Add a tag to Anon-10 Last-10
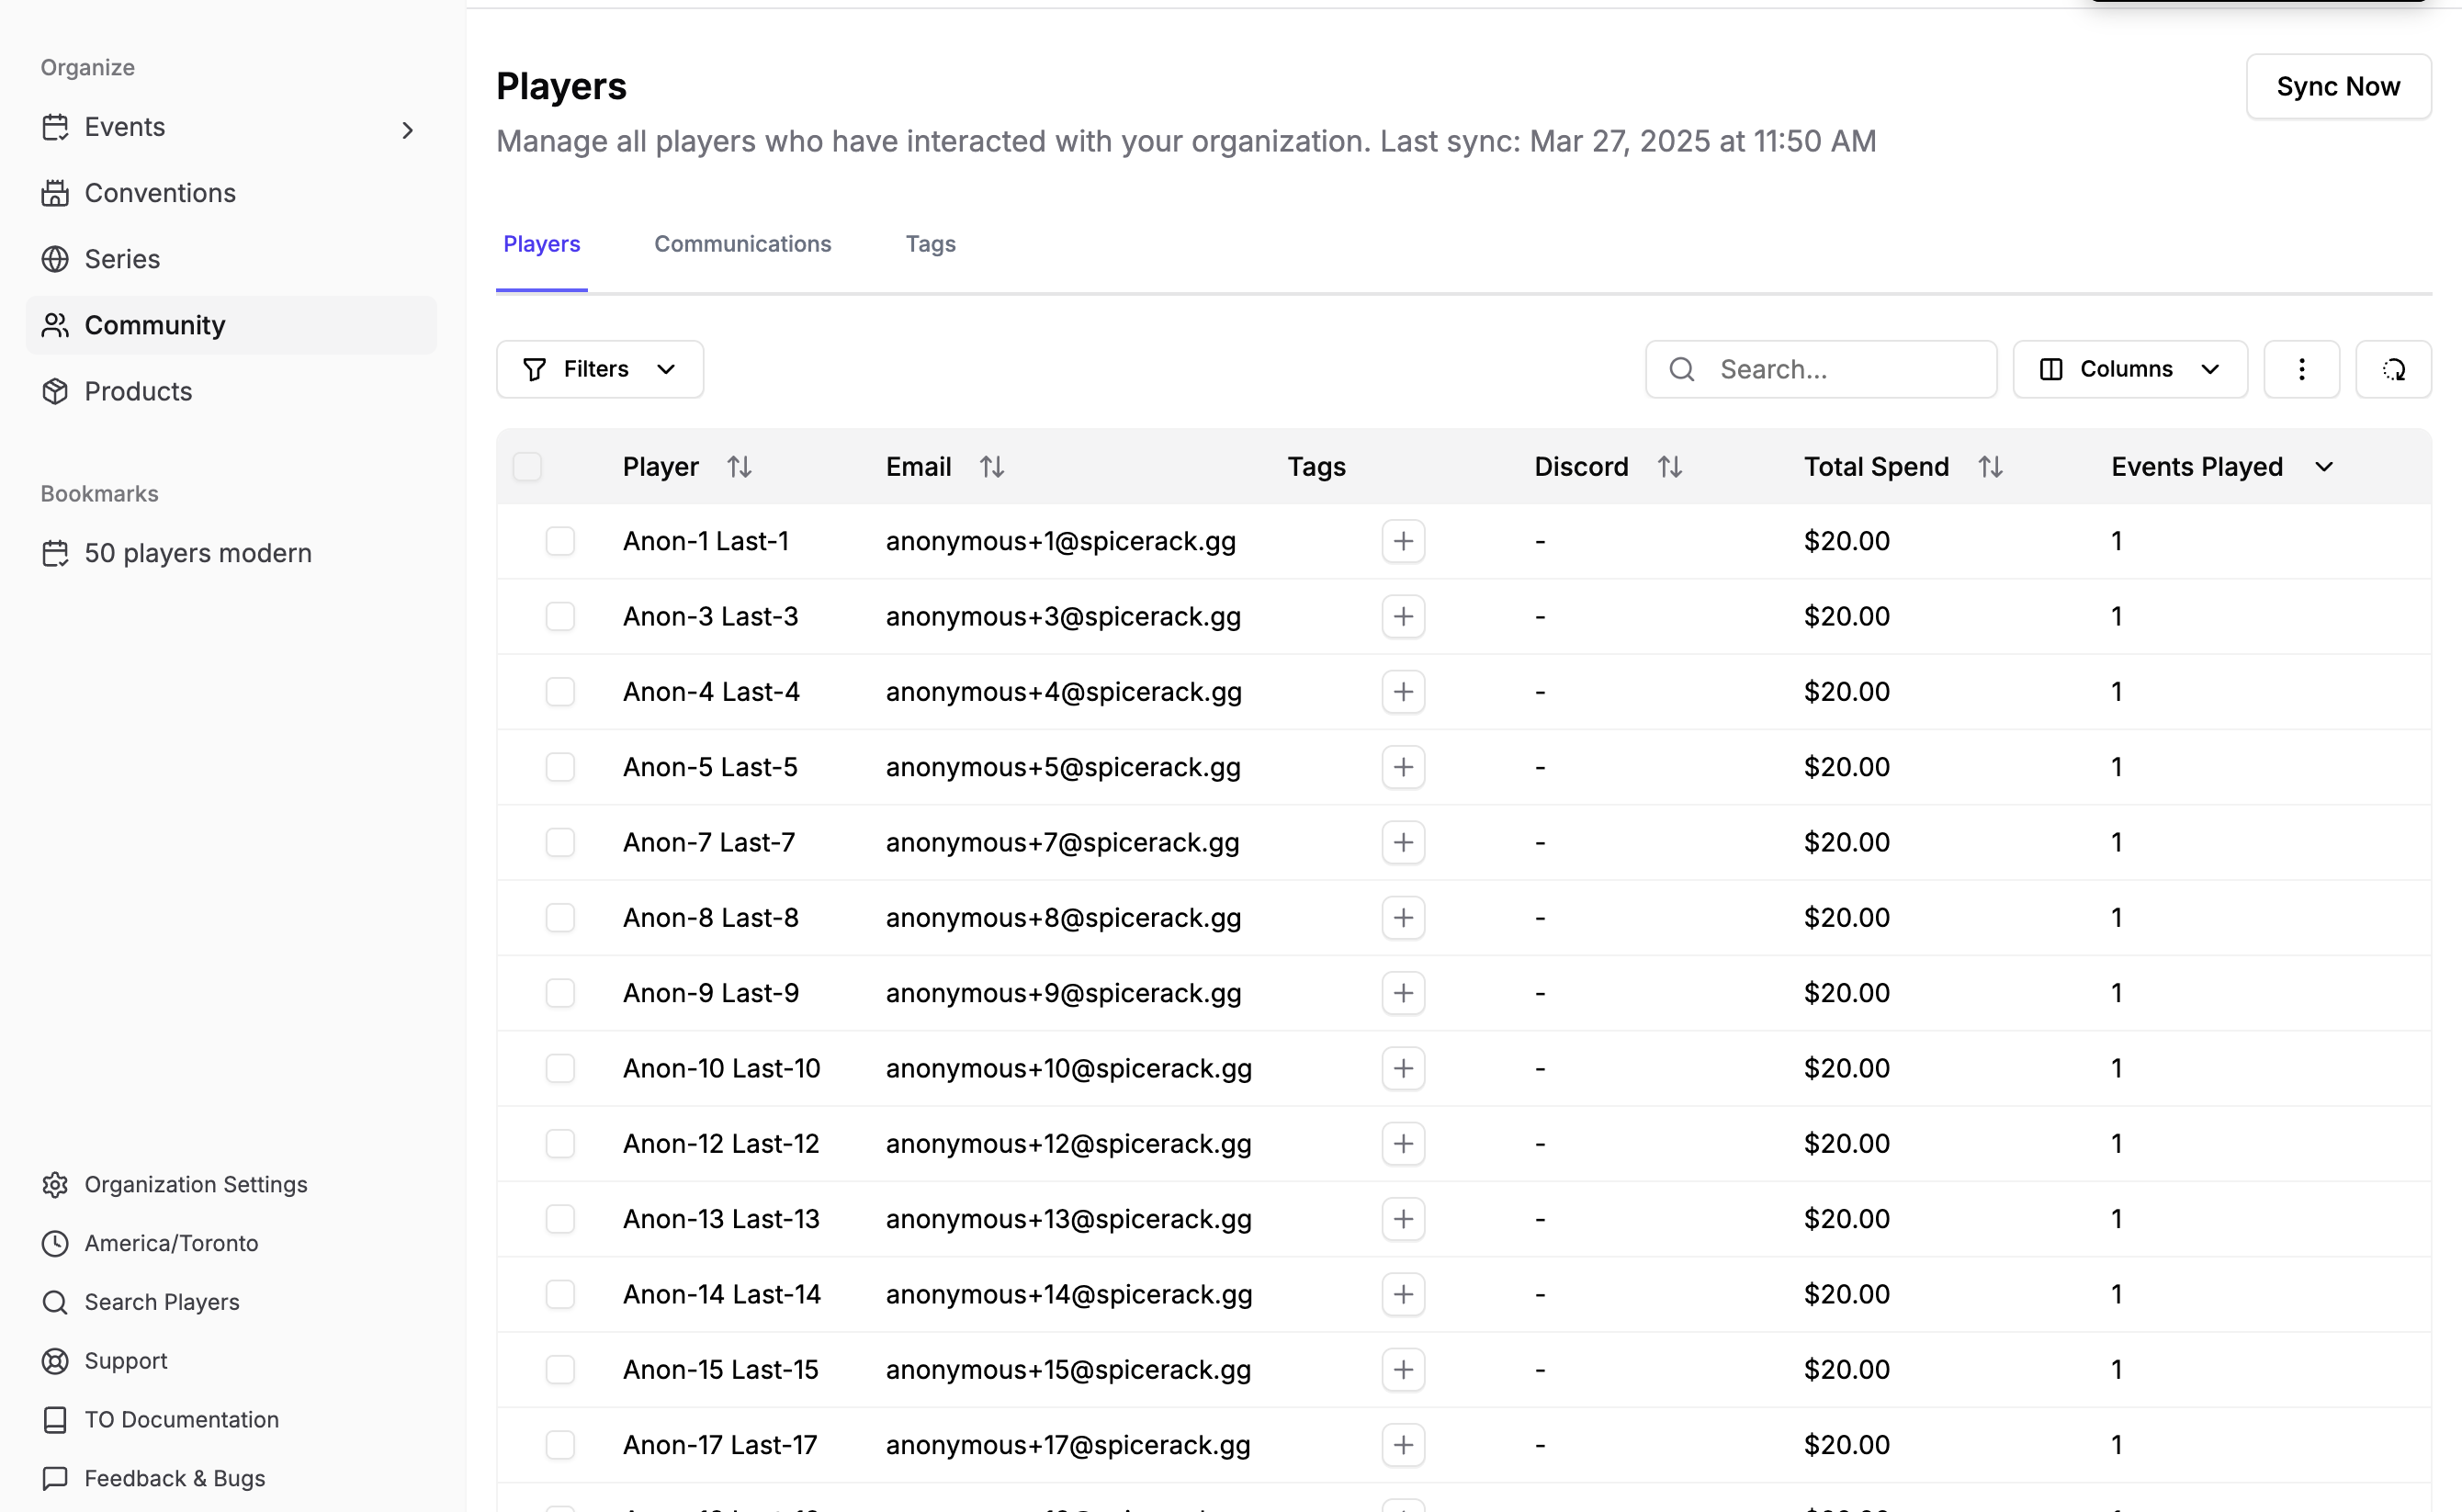Screen dimensions: 2462x1512 [1402, 1068]
